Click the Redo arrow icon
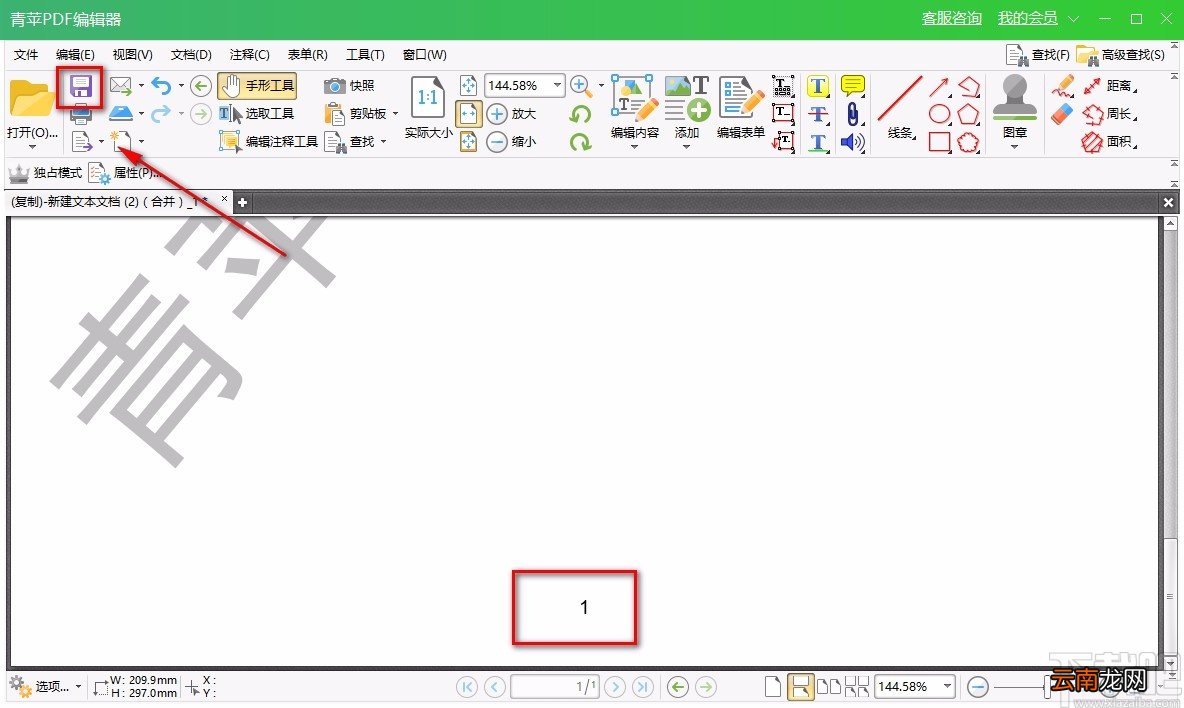 161,114
